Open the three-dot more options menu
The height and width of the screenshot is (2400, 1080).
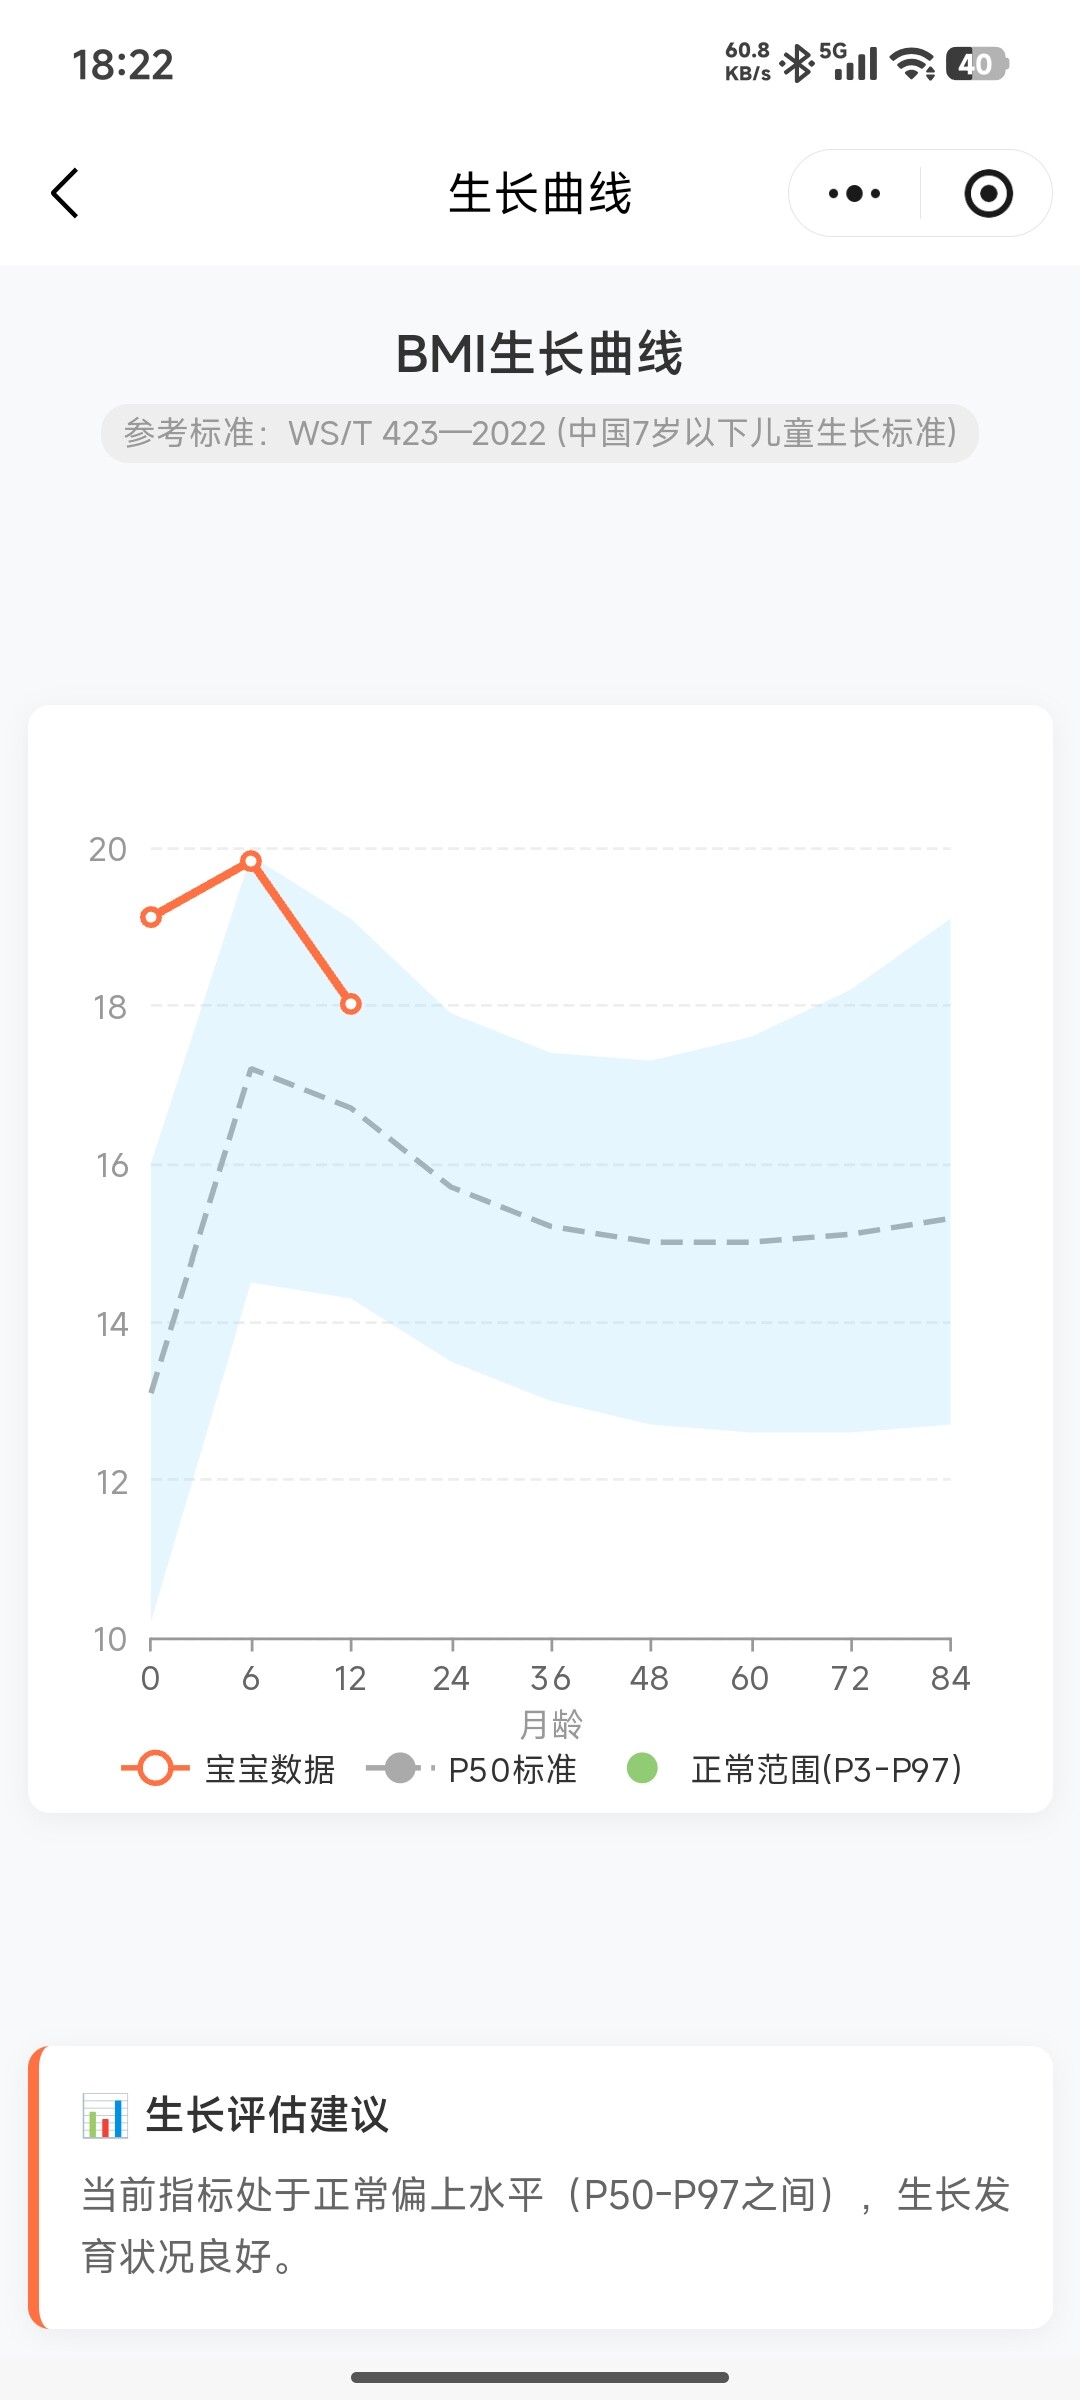click(854, 193)
